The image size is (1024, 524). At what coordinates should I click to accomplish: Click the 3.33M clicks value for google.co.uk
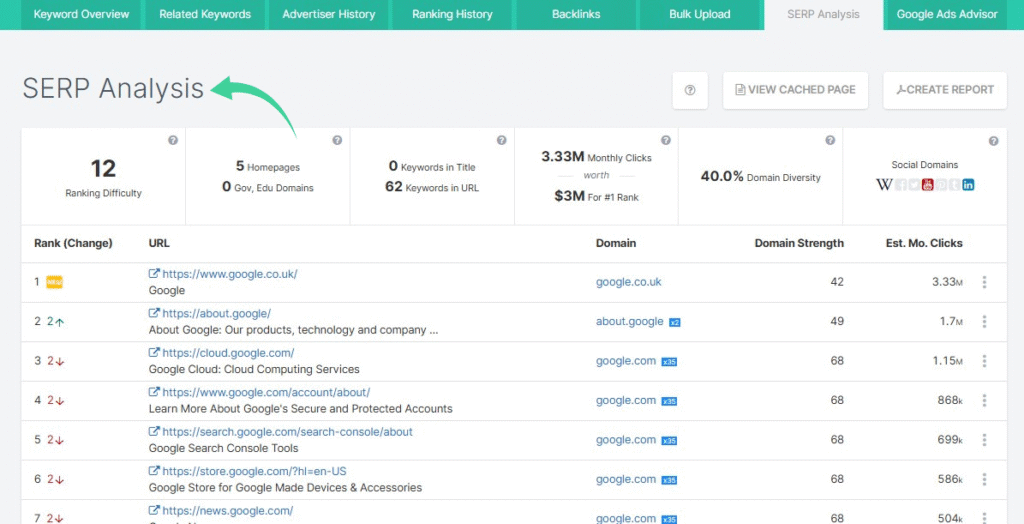pyautogui.click(x=947, y=282)
